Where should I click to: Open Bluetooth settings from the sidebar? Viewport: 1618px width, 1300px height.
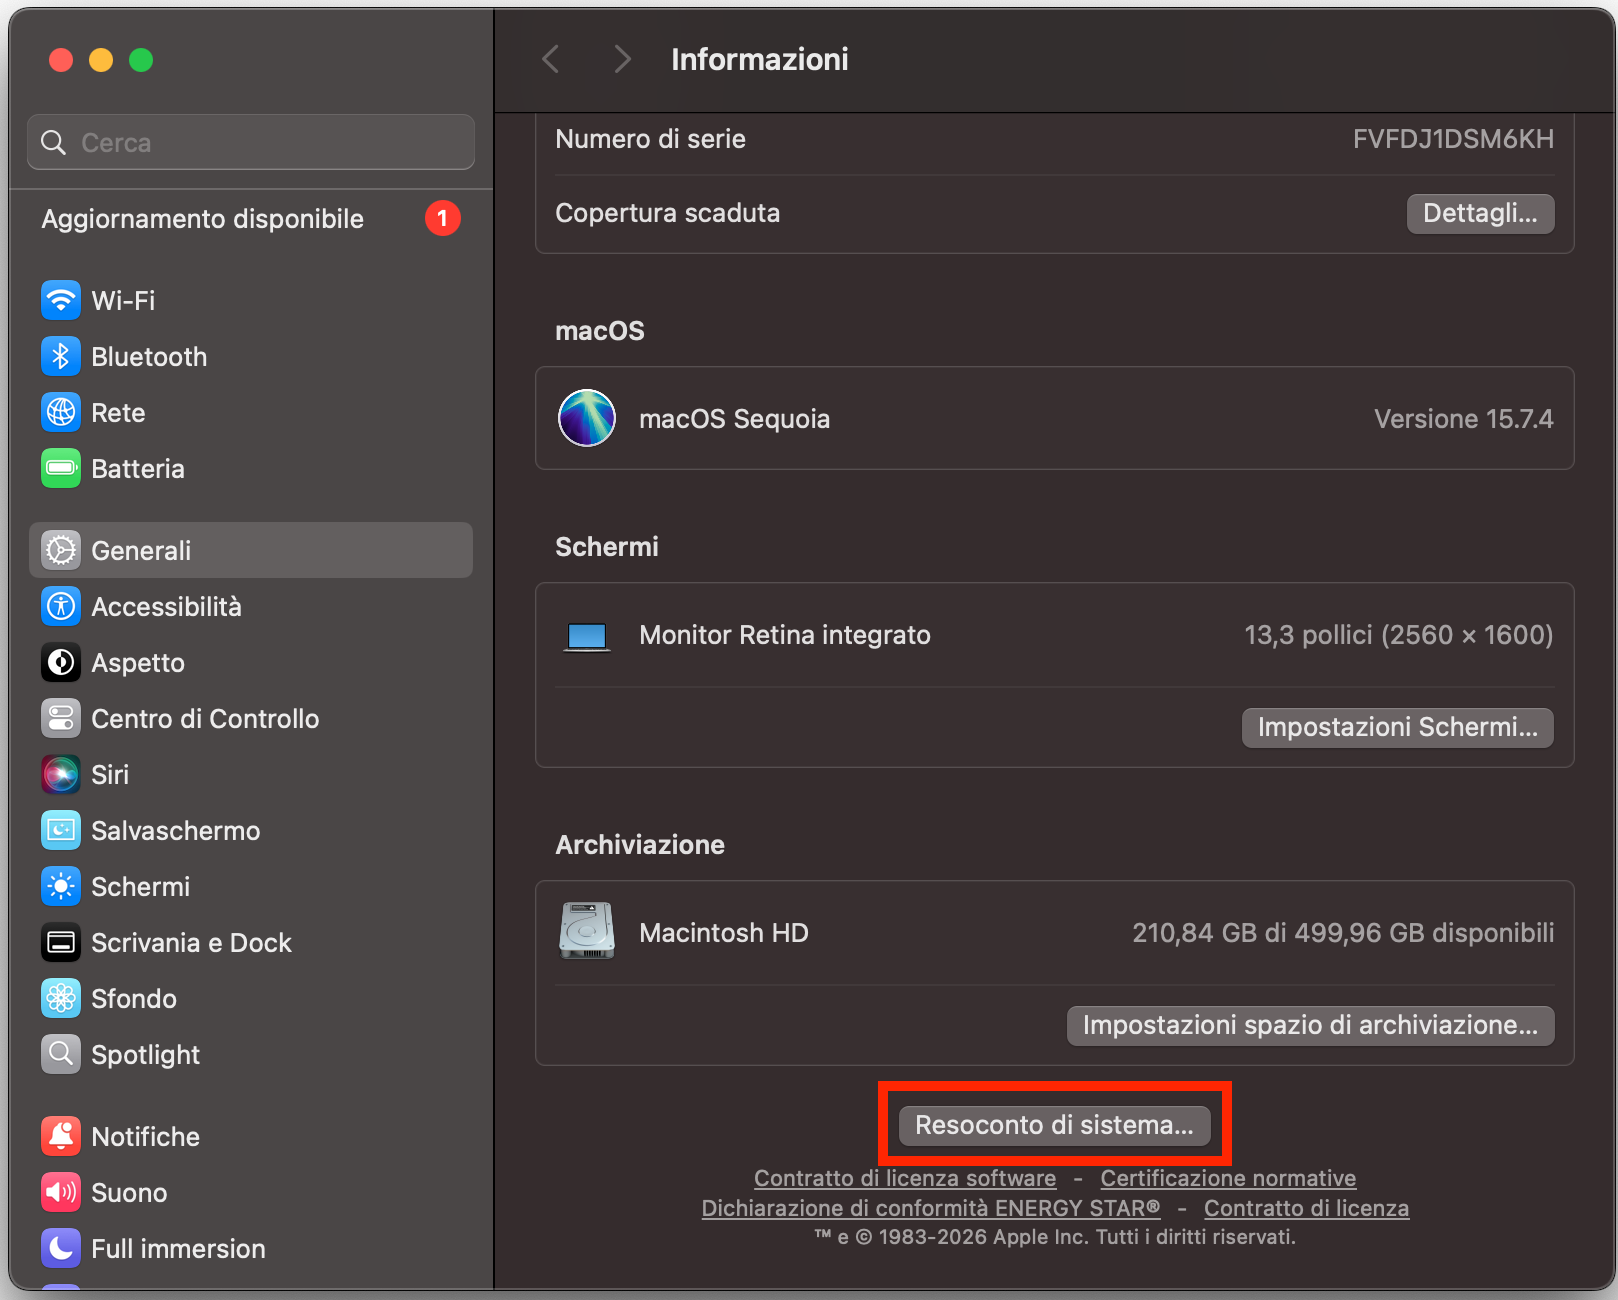pos(61,356)
